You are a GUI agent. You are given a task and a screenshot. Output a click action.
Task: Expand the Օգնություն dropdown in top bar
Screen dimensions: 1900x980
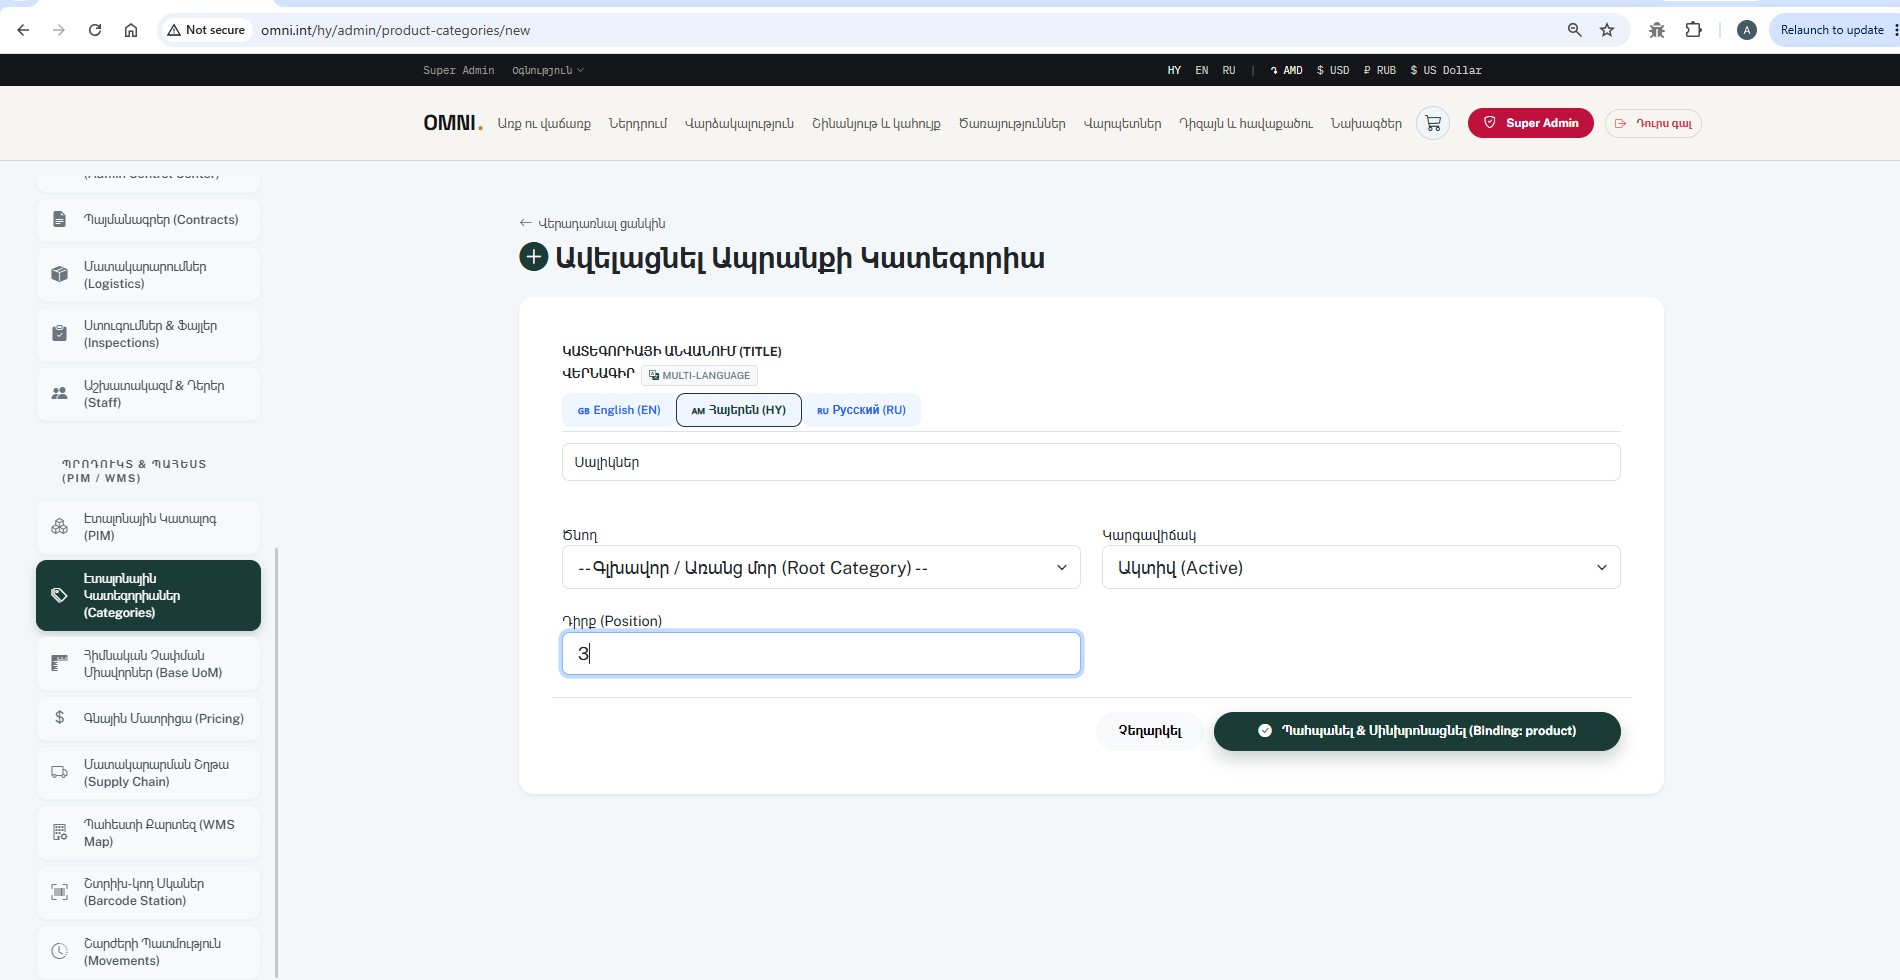pos(548,70)
